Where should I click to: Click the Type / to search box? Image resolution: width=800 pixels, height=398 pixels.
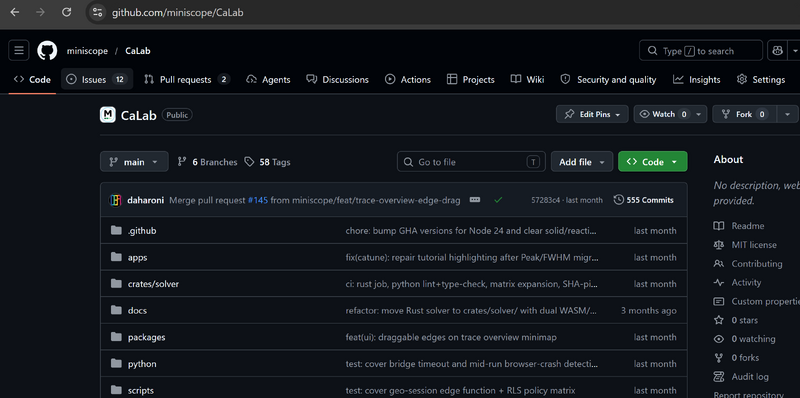point(701,51)
